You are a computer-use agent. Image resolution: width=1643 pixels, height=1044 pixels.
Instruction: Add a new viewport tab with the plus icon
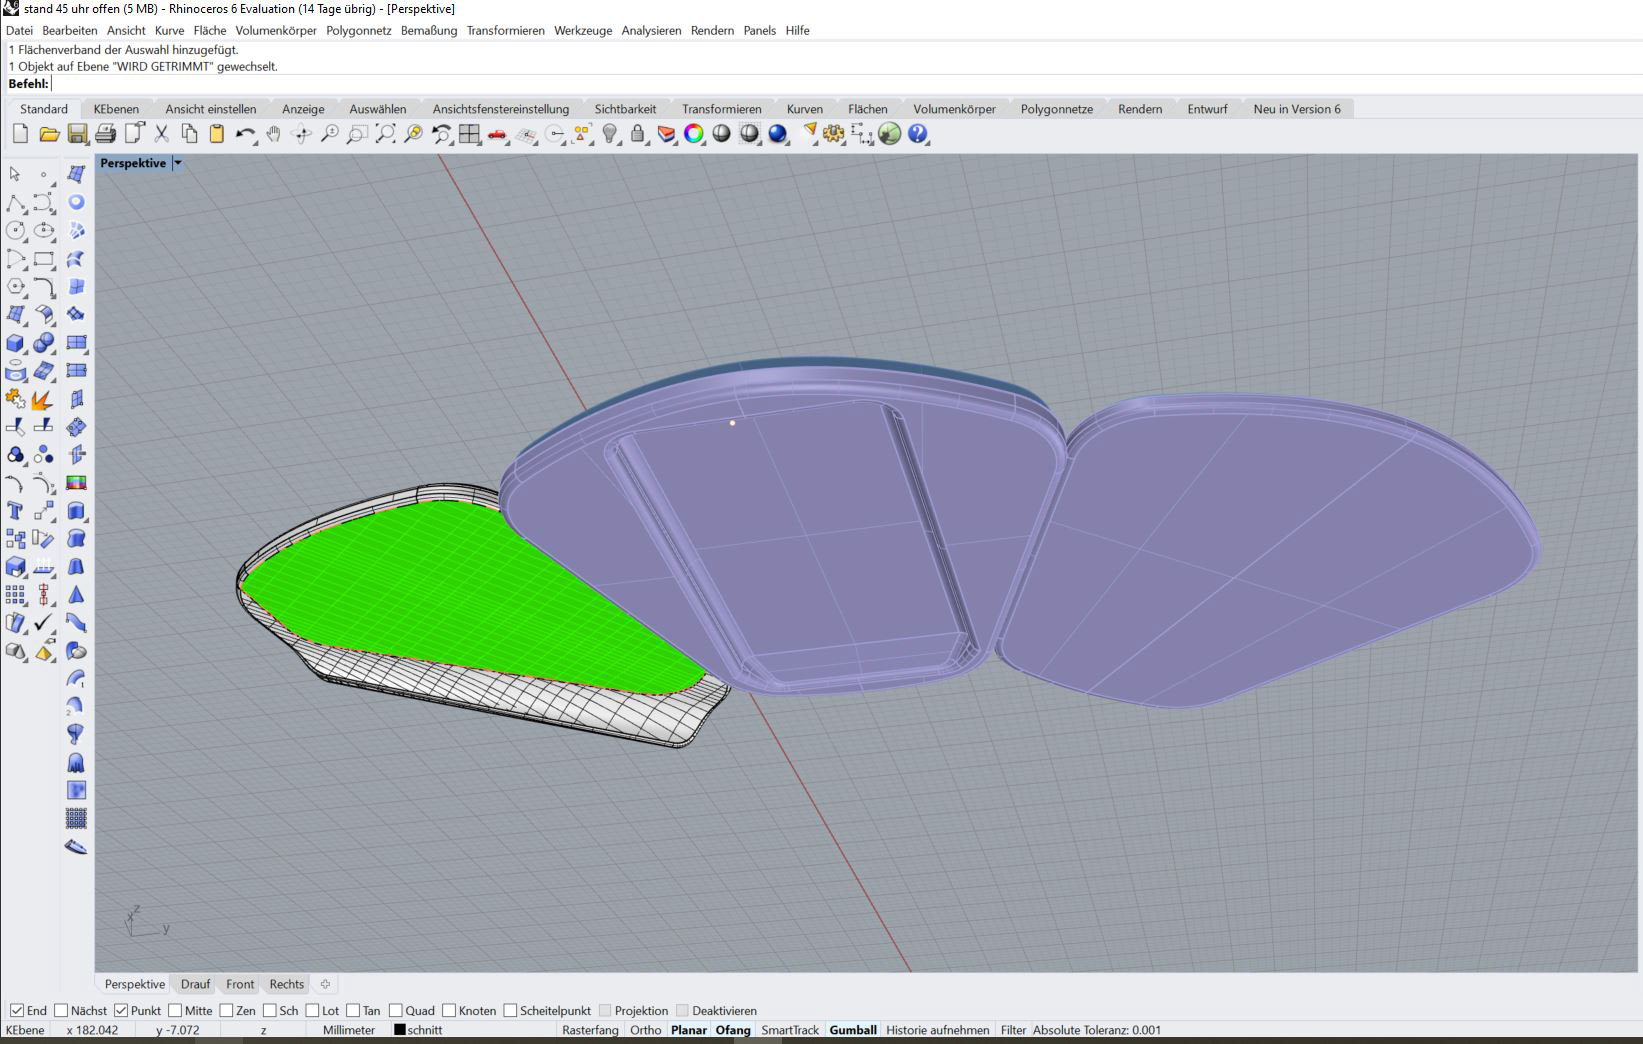[x=325, y=984]
